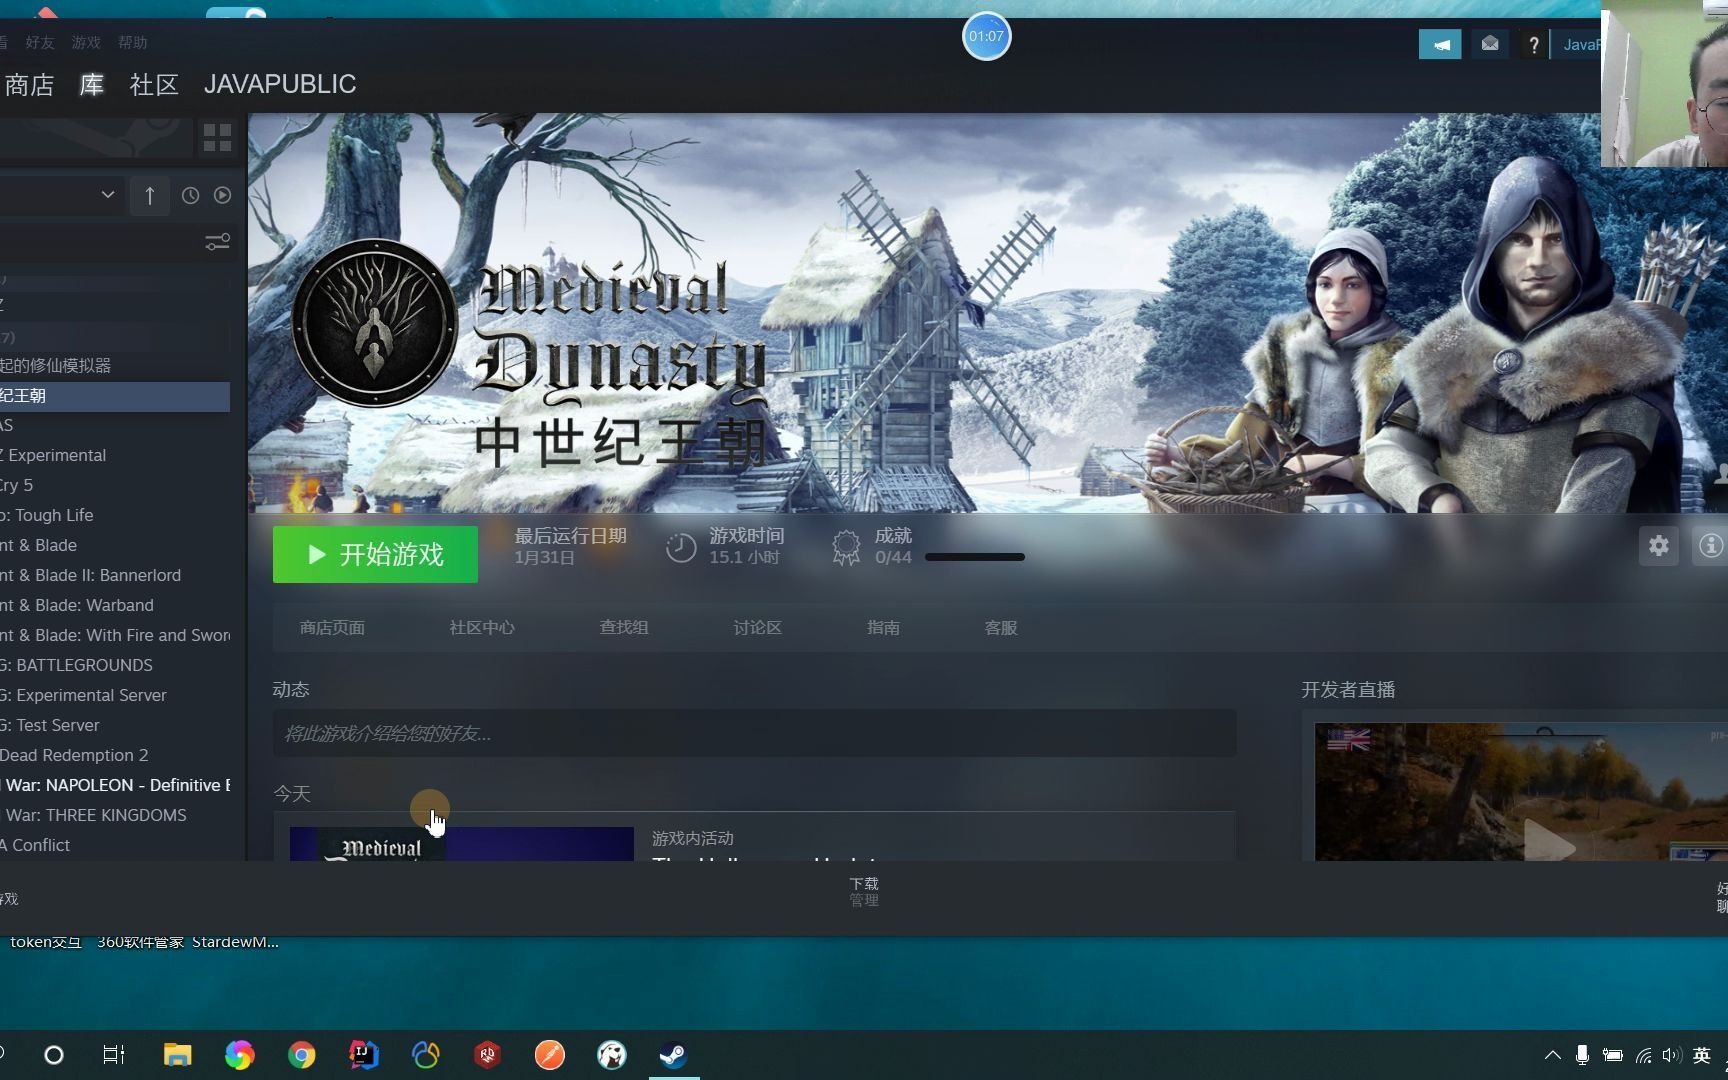The width and height of the screenshot is (1728, 1080).
Task: Select the highlighted 纪王朝 entry
Action: [115, 396]
